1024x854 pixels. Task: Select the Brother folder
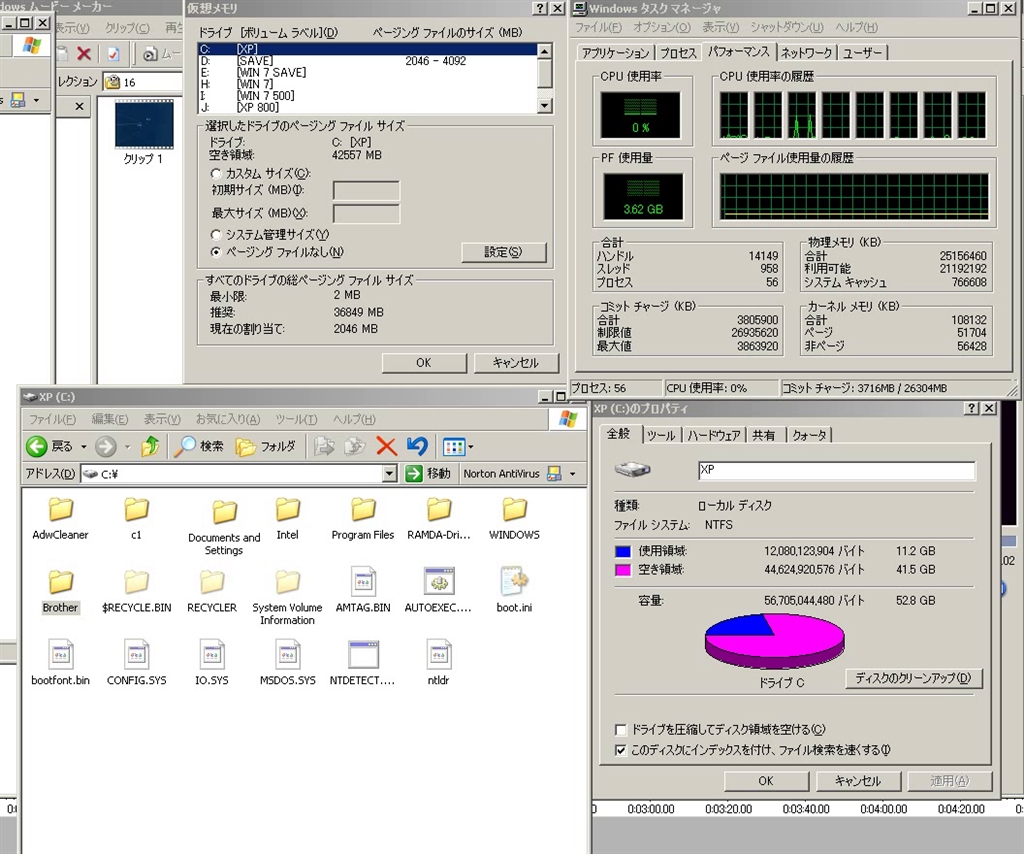tap(60, 592)
